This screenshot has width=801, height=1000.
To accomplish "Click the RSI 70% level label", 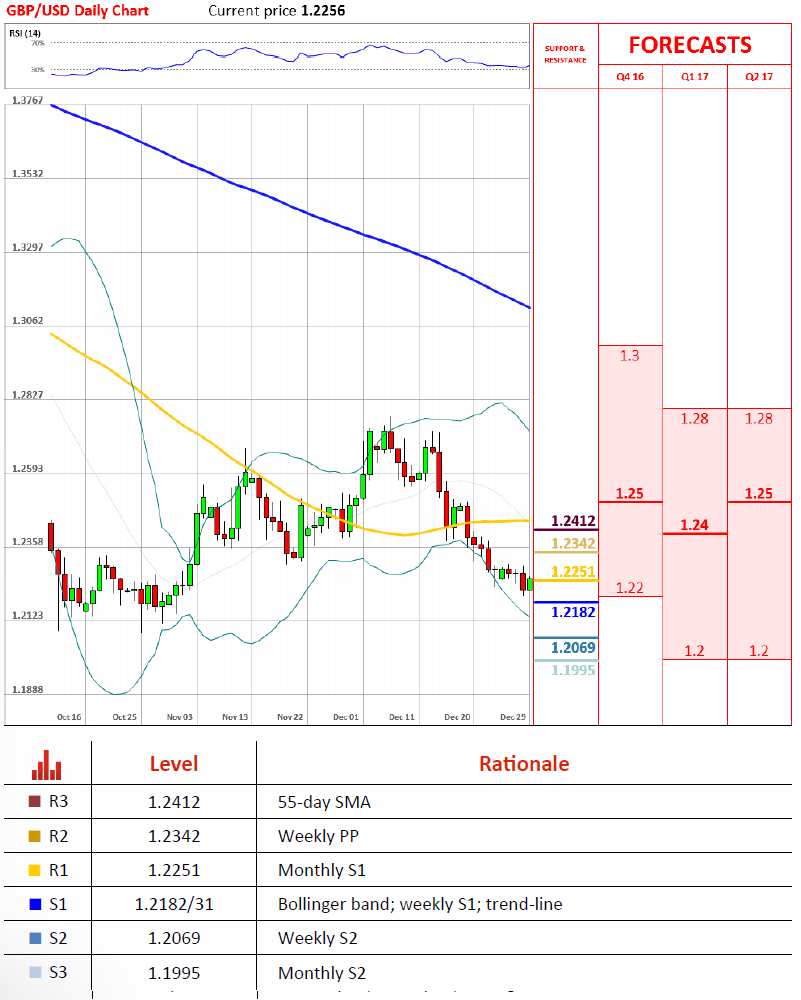I will click(x=38, y=43).
